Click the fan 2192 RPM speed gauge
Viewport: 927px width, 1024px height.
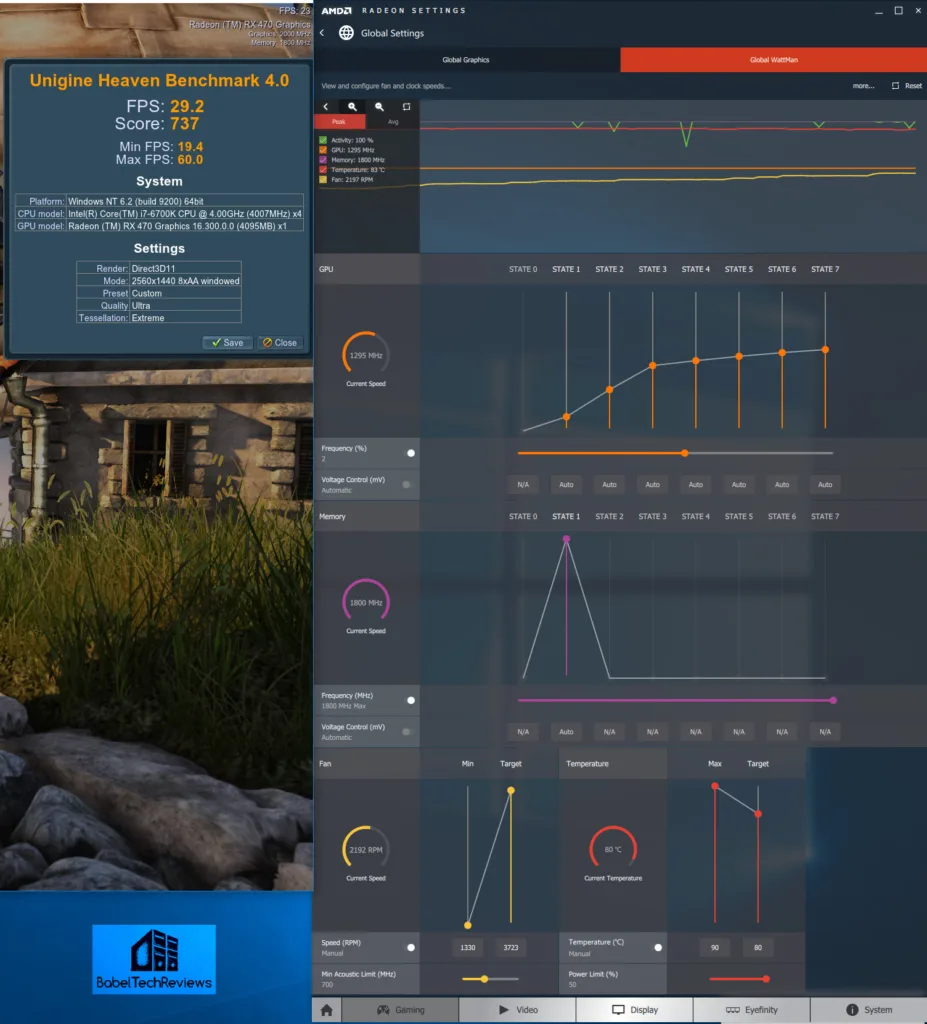[366, 850]
